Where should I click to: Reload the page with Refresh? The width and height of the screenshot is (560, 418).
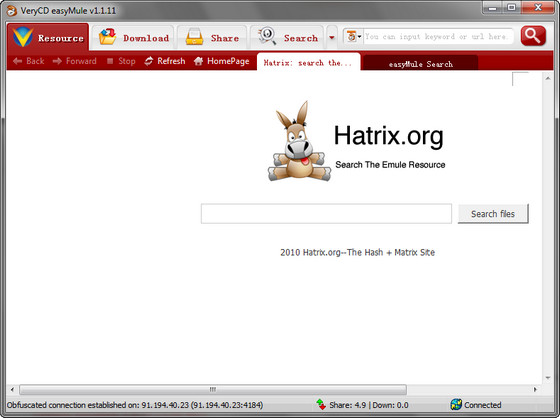(x=165, y=61)
